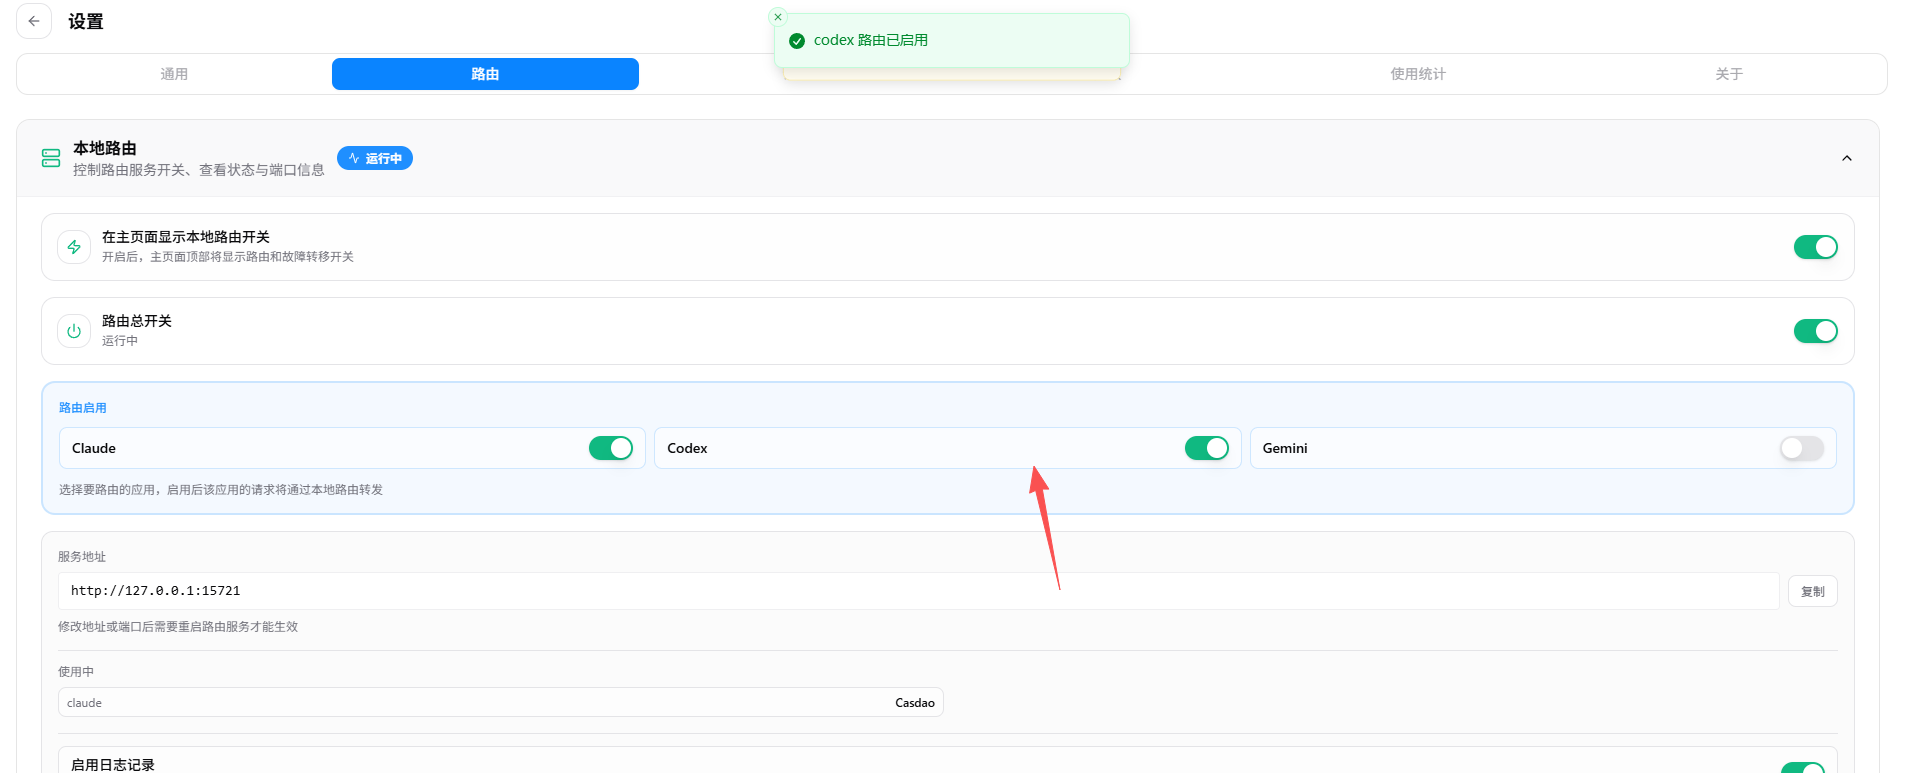This screenshot has width=1906, height=773.
Task: Click the 本地路由 server icon
Action: tap(51, 158)
